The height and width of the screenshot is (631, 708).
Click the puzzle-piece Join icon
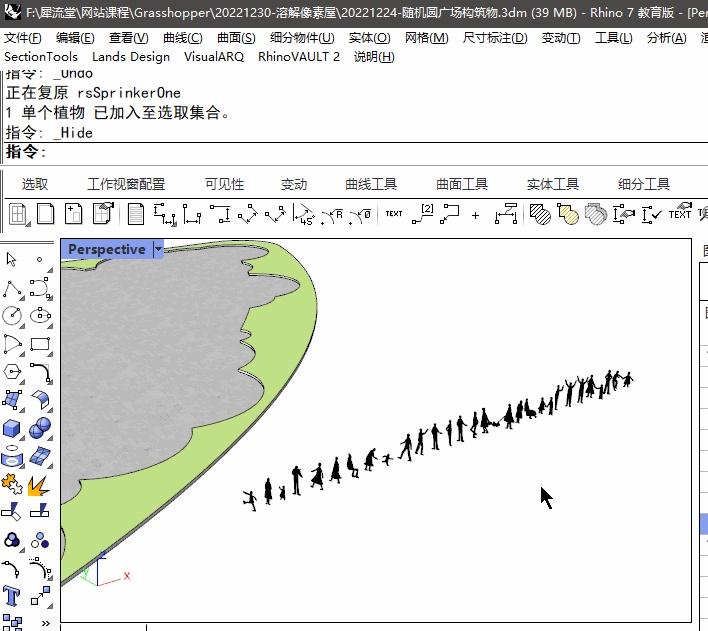(x=12, y=485)
